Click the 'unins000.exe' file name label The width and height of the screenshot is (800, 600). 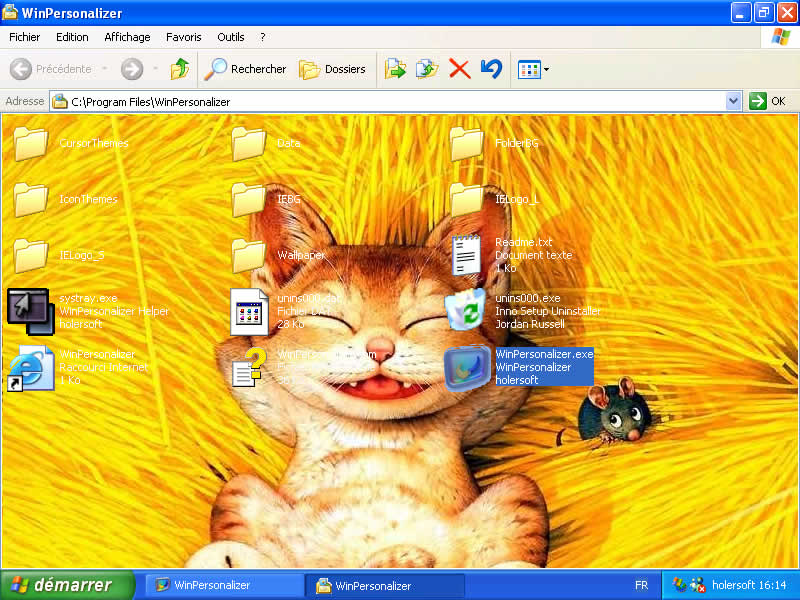(x=528, y=298)
